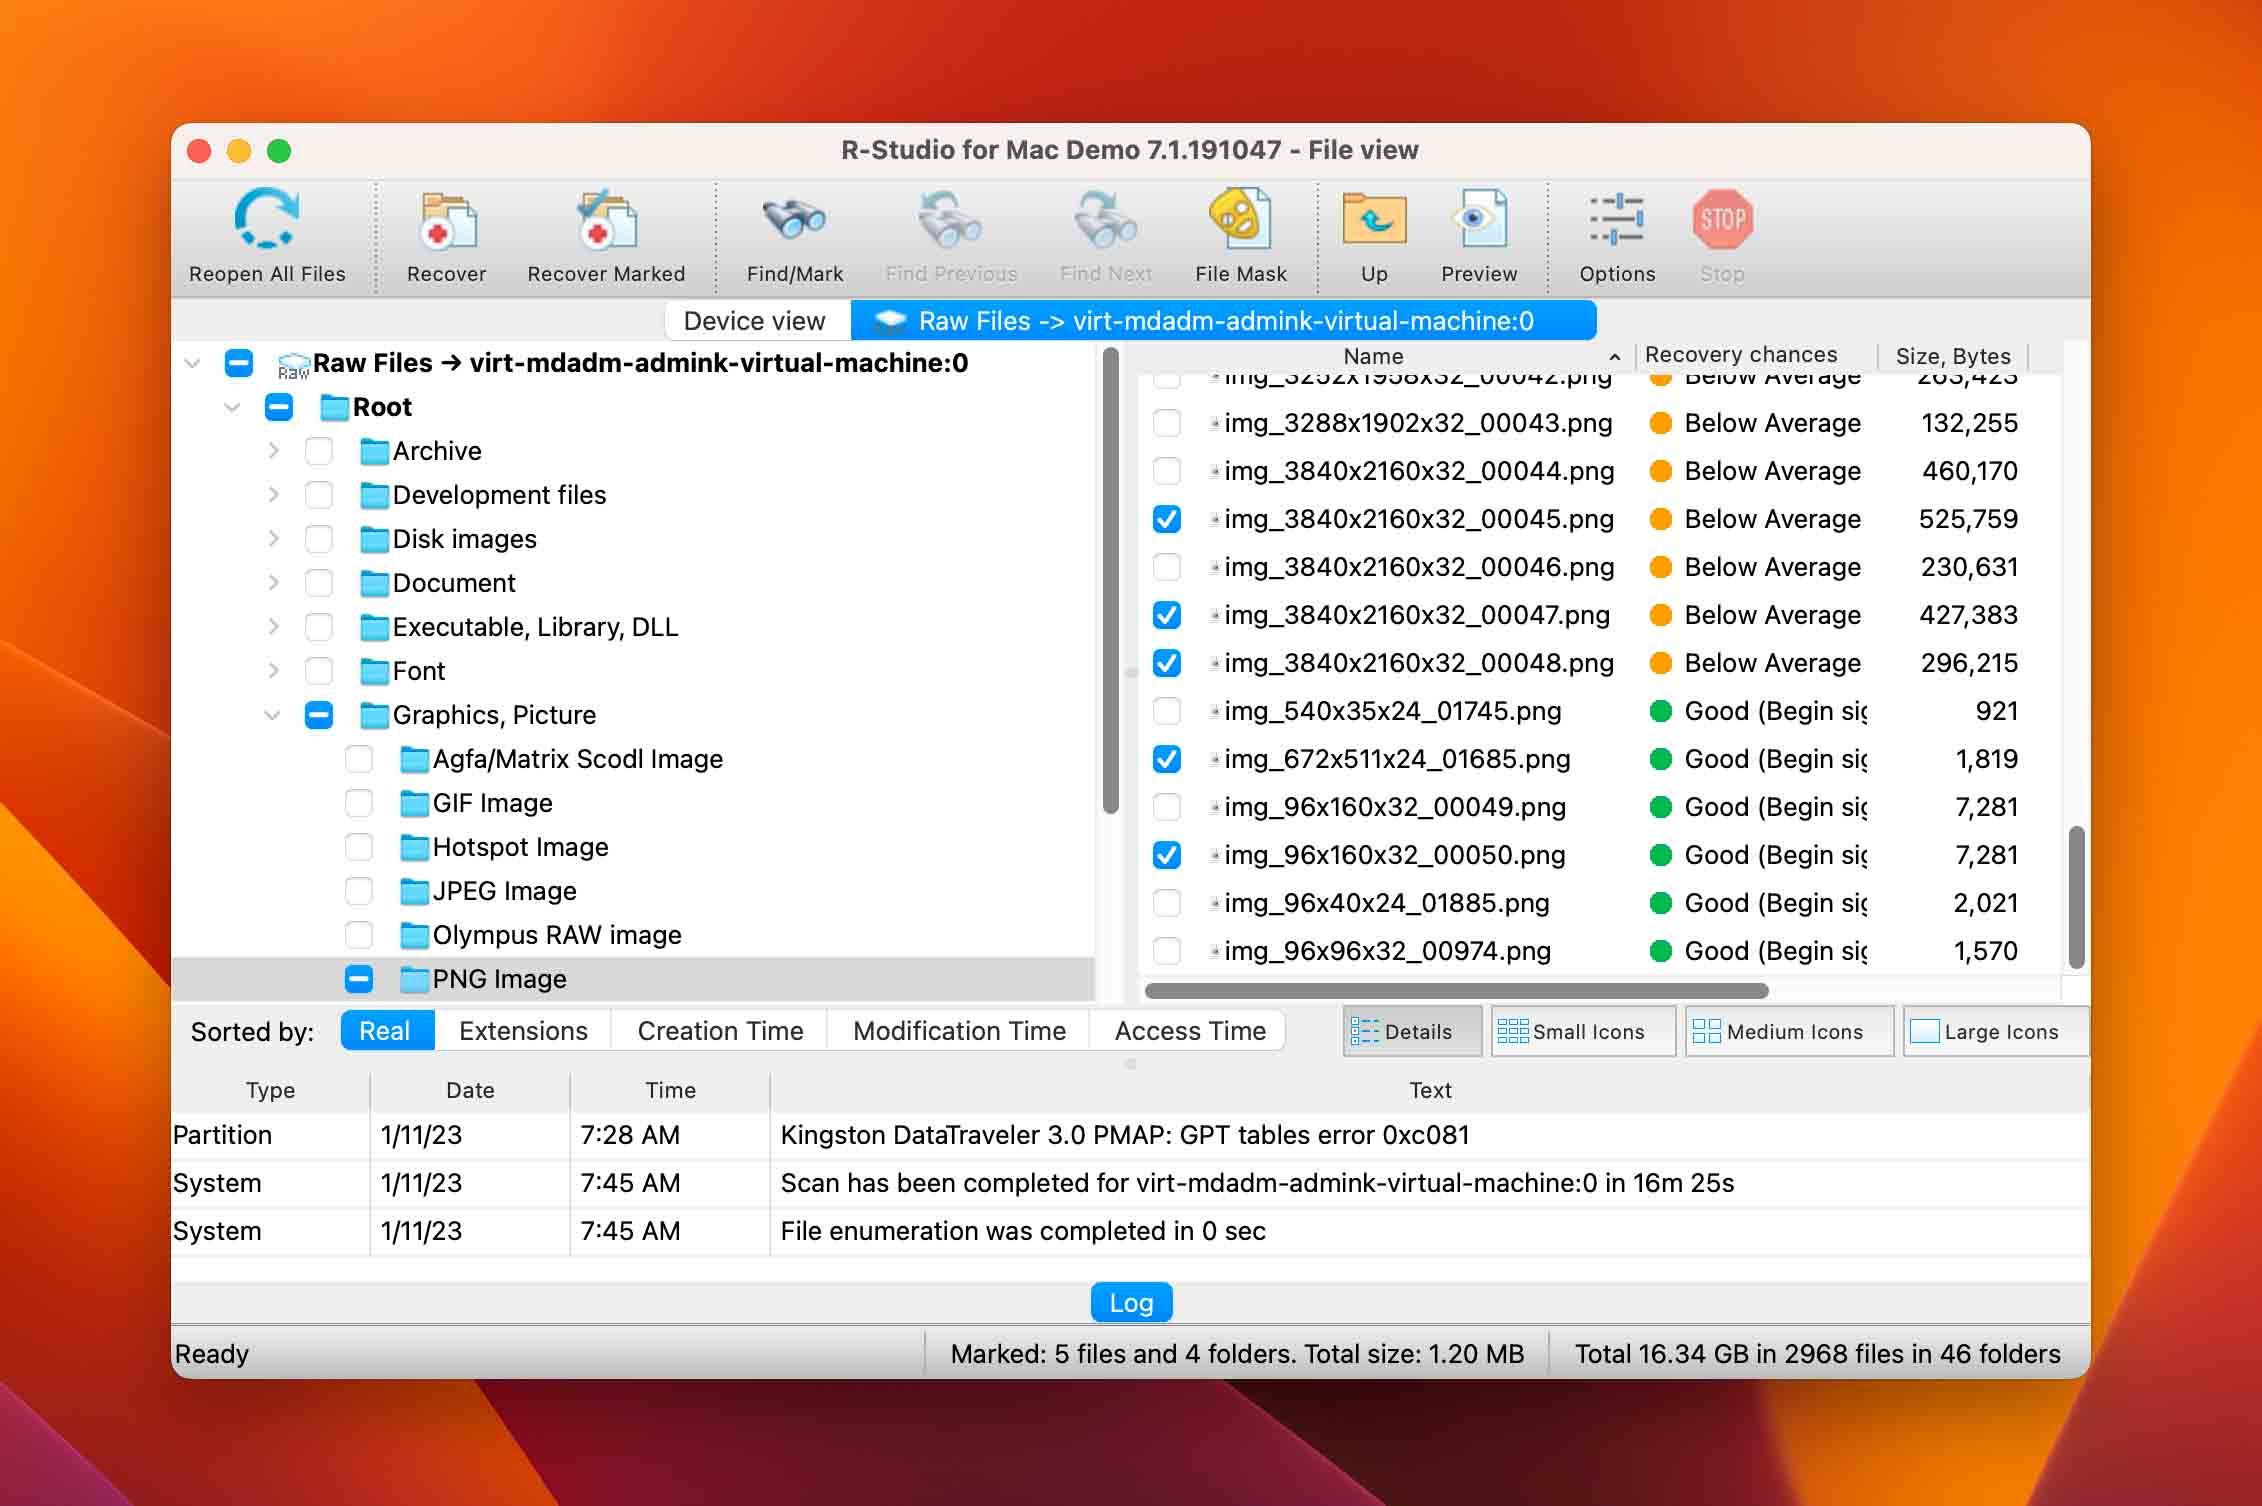Screen dimensions: 2262x1506
Task: Sort by Creation Time
Action: point(720,1031)
